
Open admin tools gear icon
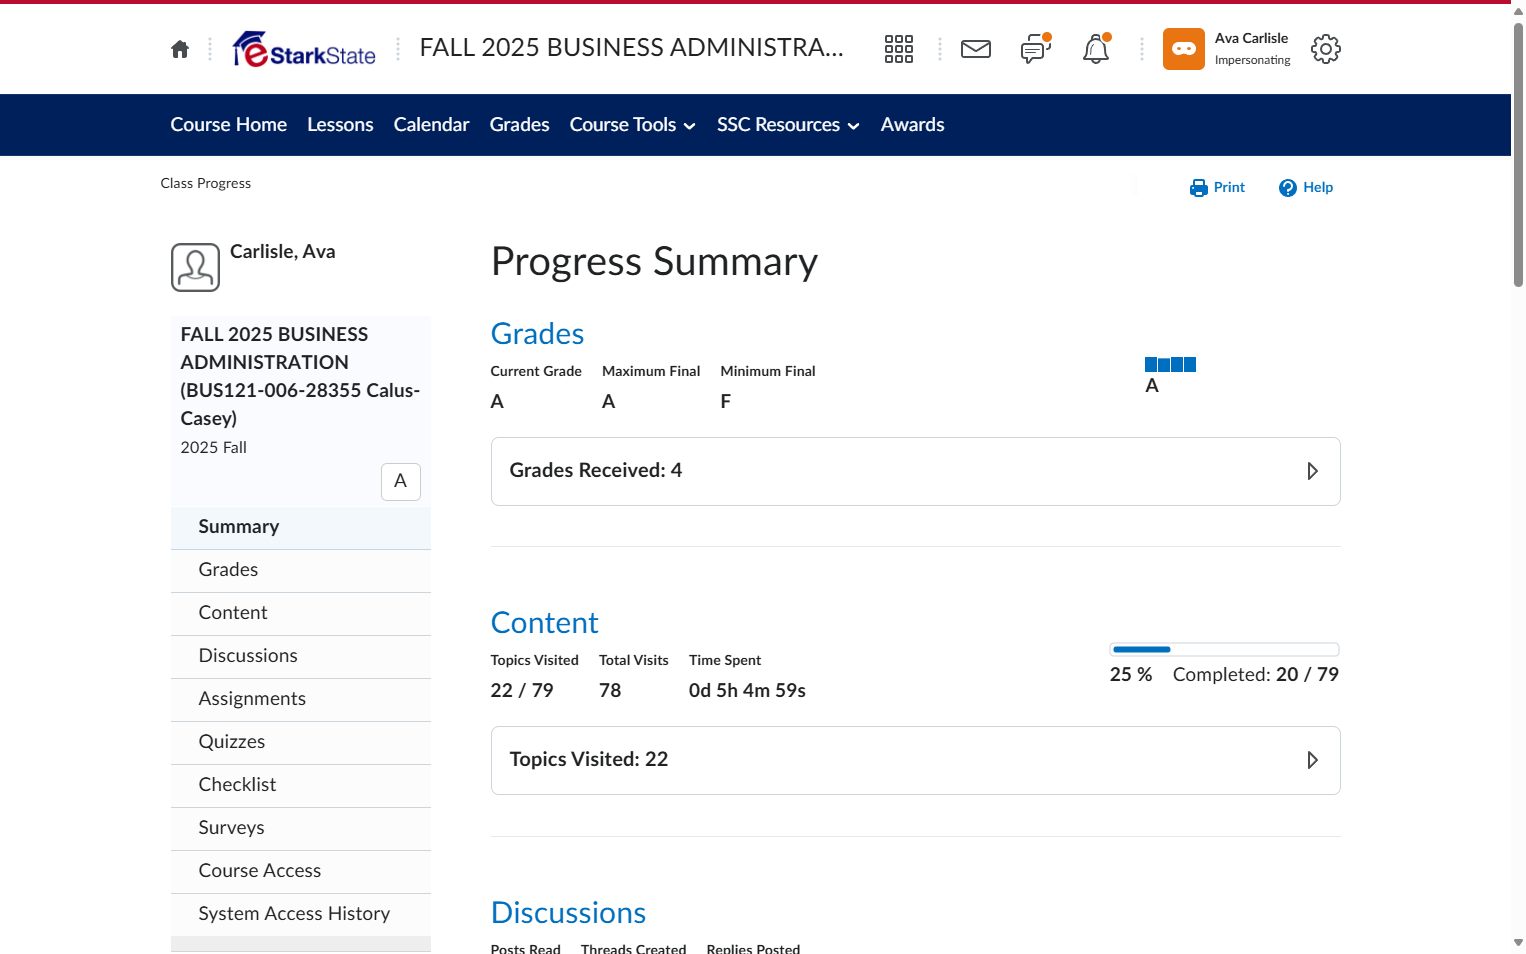[x=1326, y=49]
